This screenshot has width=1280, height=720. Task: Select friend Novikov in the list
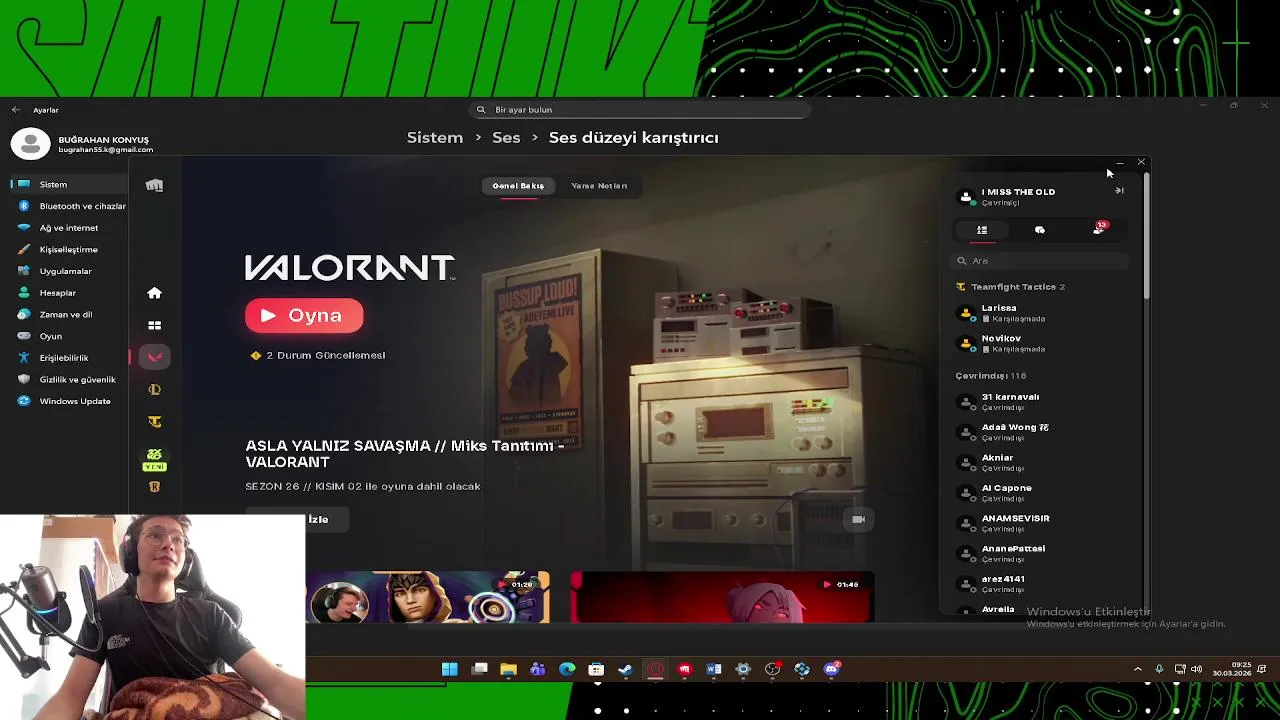[x=1040, y=343]
